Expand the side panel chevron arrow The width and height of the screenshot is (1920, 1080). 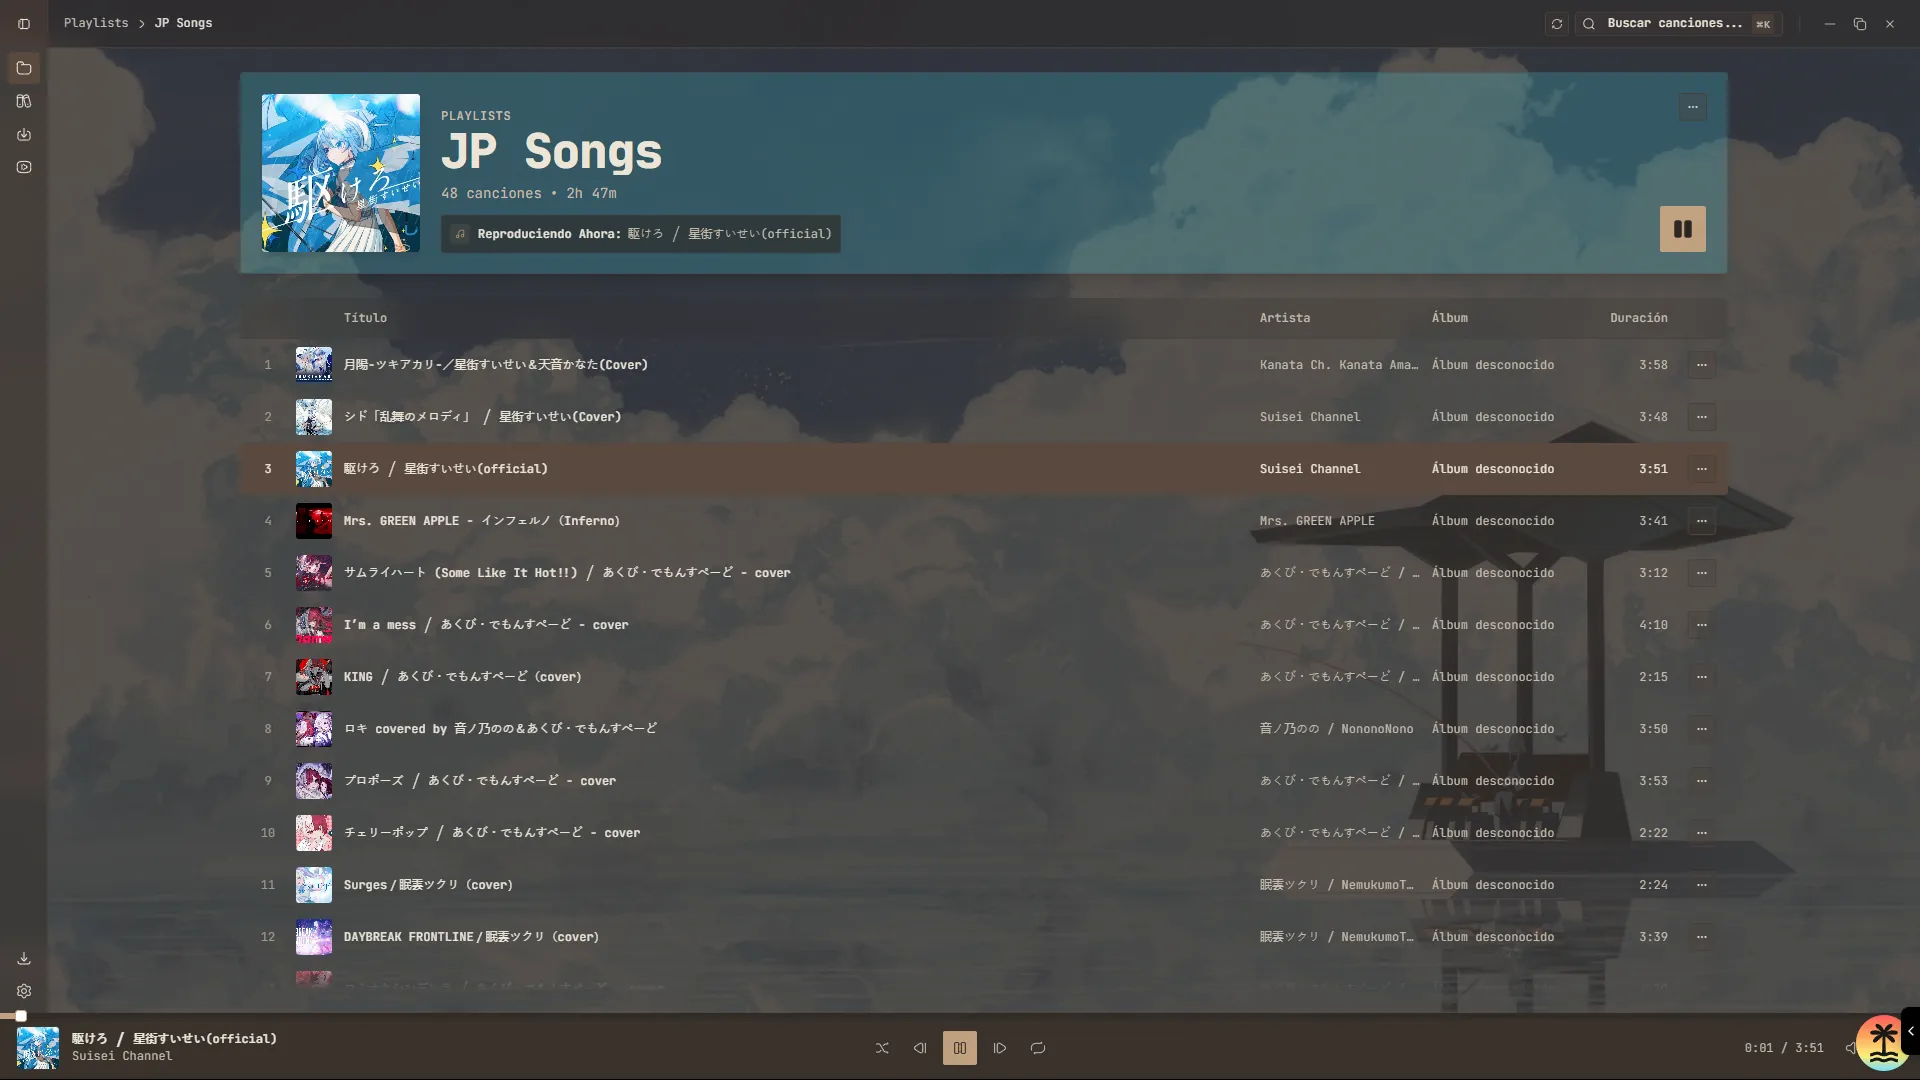pyautogui.click(x=1910, y=1031)
